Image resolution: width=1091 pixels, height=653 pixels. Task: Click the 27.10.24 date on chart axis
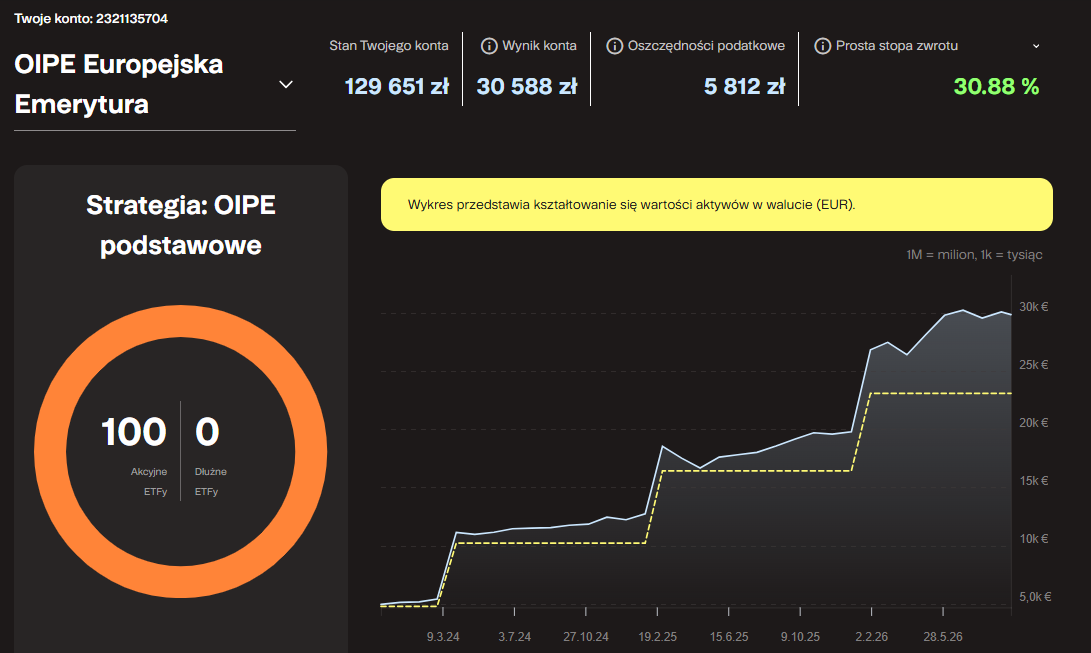(586, 636)
